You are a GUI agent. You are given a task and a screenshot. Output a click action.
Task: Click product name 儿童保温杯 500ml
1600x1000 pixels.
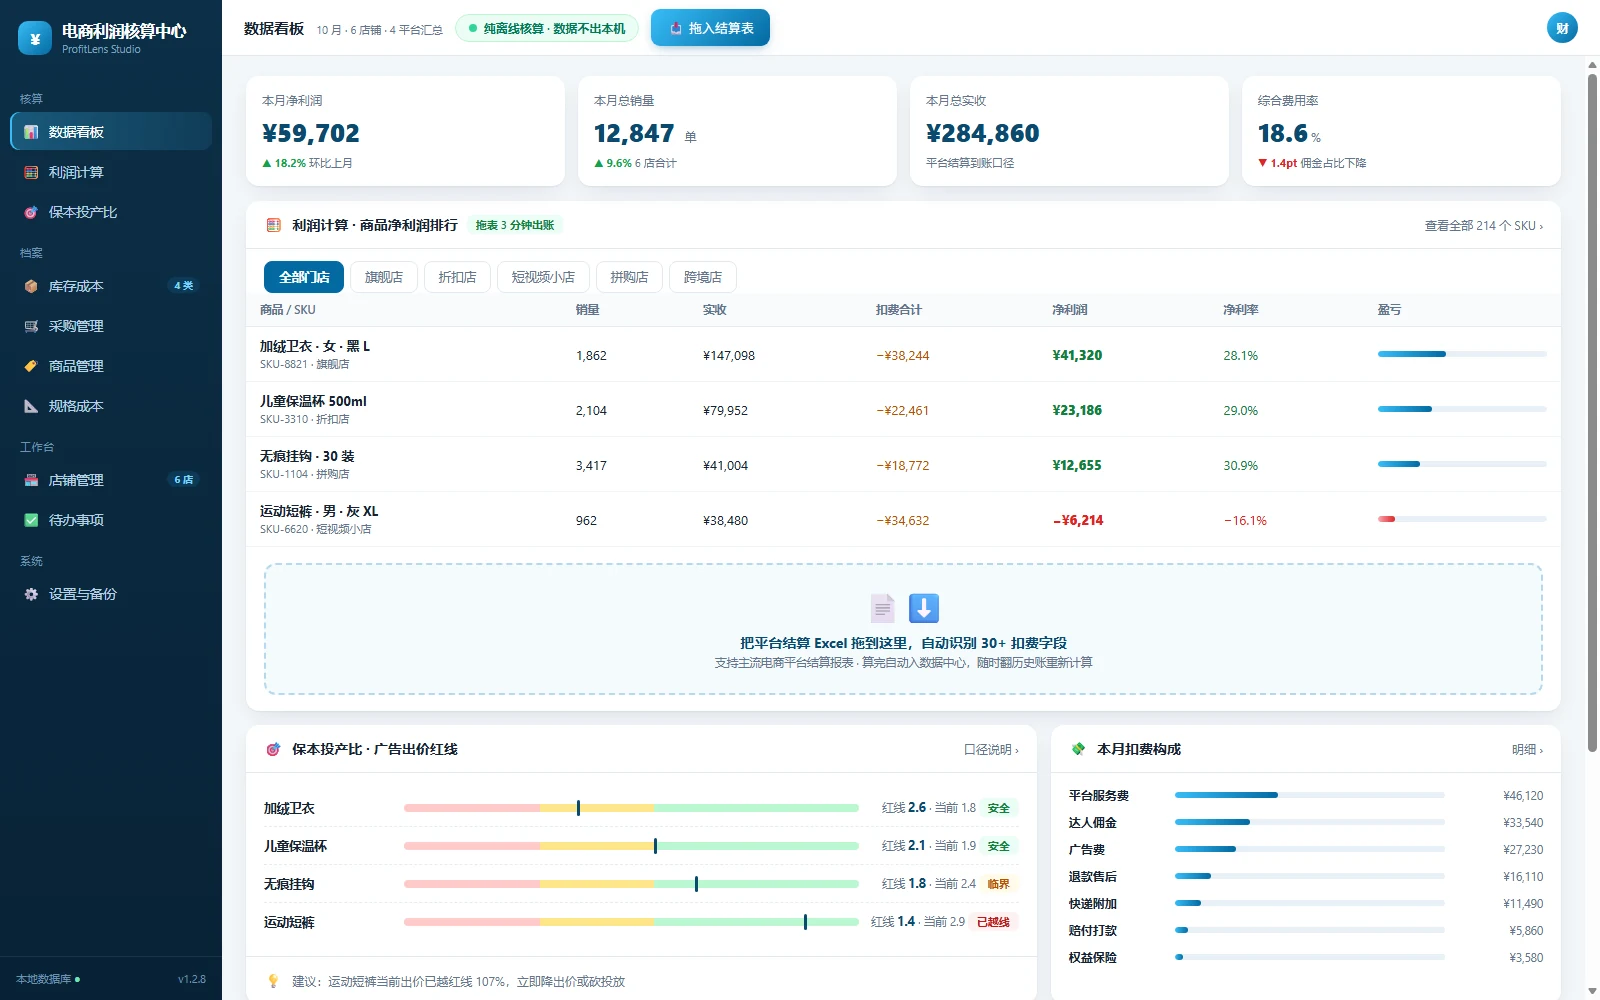point(313,401)
